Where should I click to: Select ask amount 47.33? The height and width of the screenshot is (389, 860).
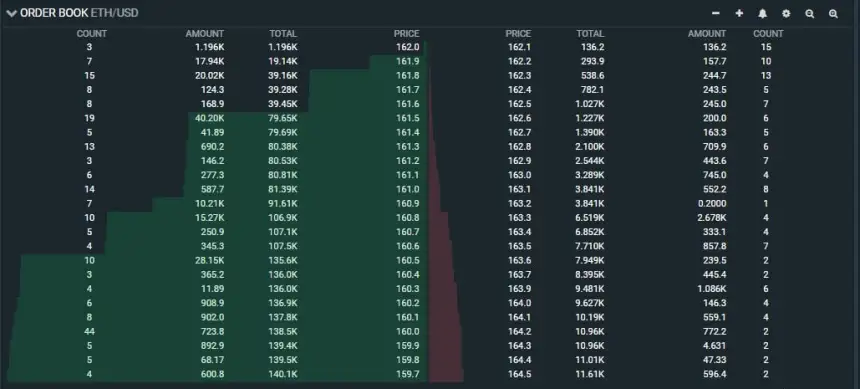click(x=715, y=360)
